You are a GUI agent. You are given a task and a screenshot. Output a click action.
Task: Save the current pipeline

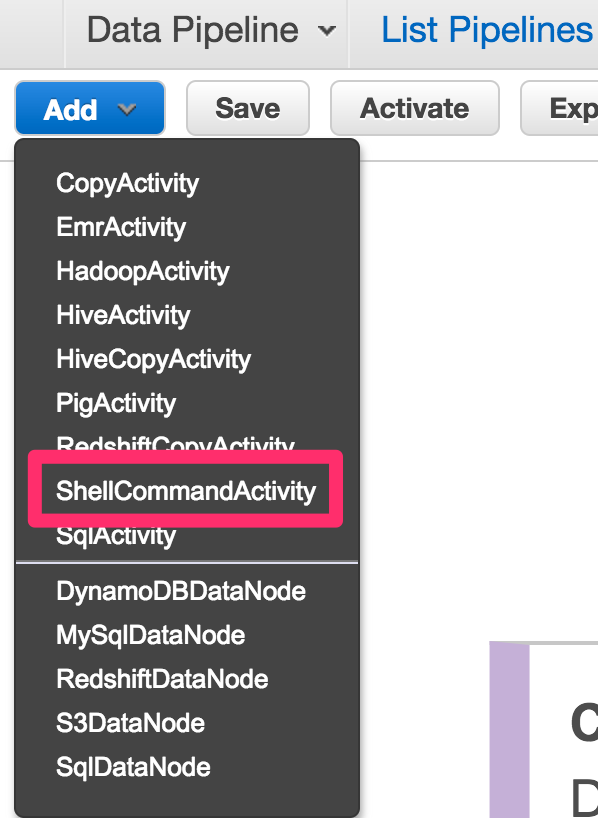247,106
